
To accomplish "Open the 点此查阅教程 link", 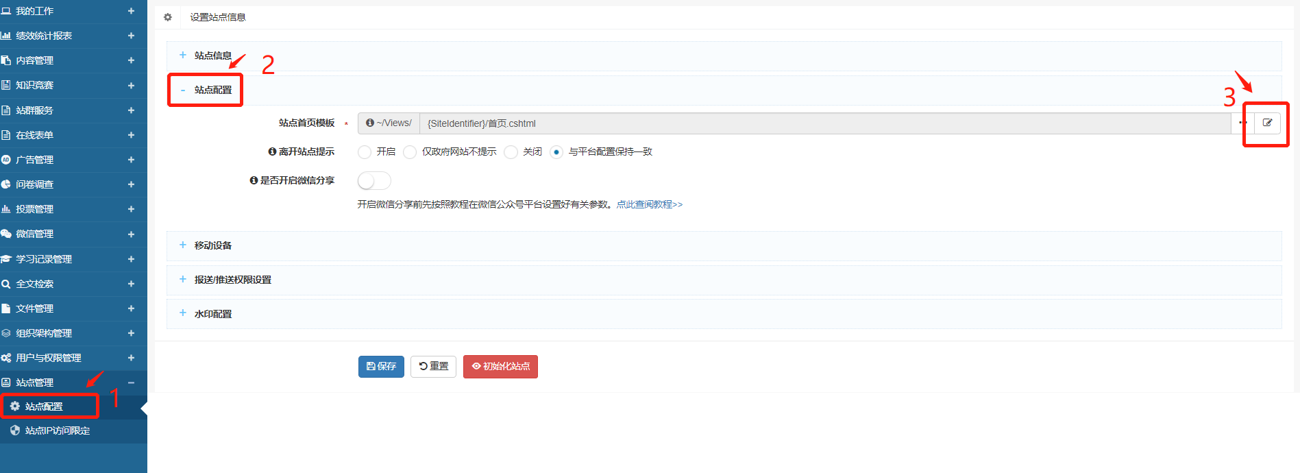I will pos(649,204).
